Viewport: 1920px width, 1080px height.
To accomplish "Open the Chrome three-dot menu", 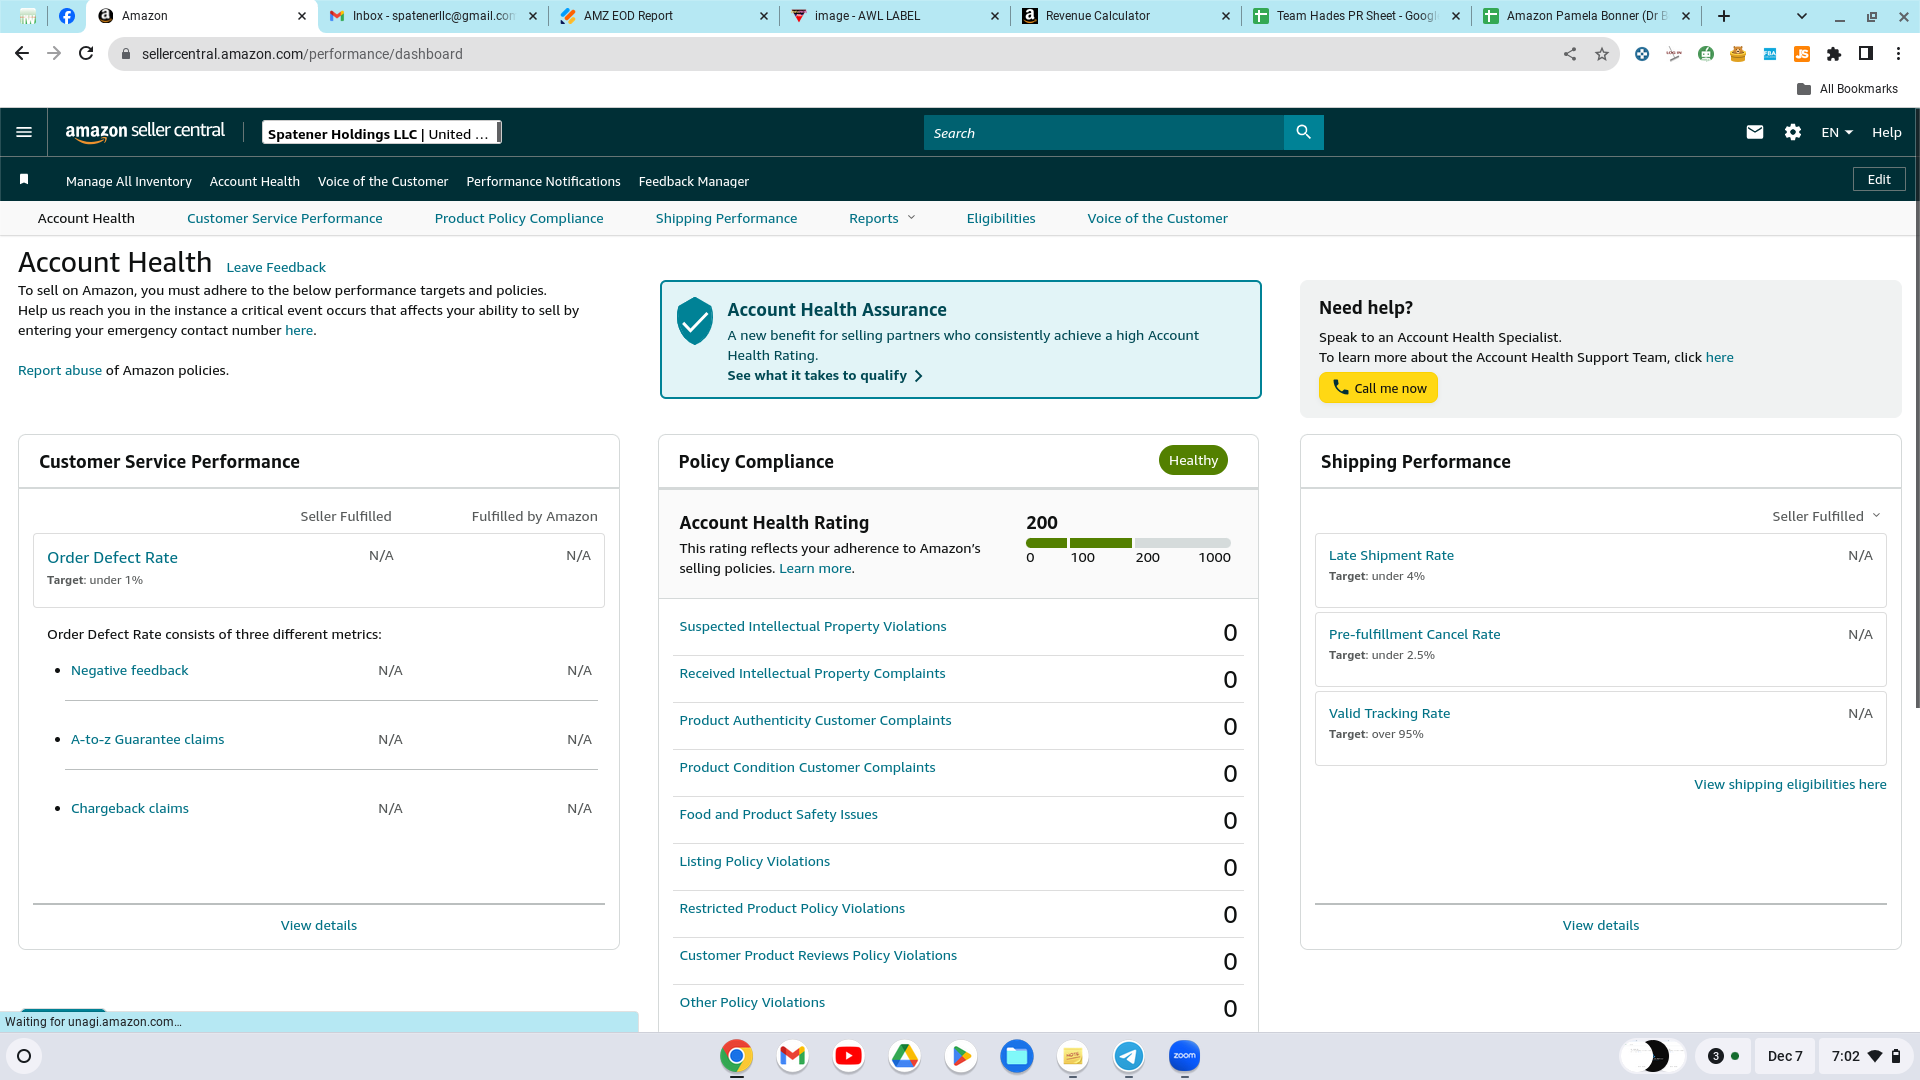I will [x=1898, y=54].
